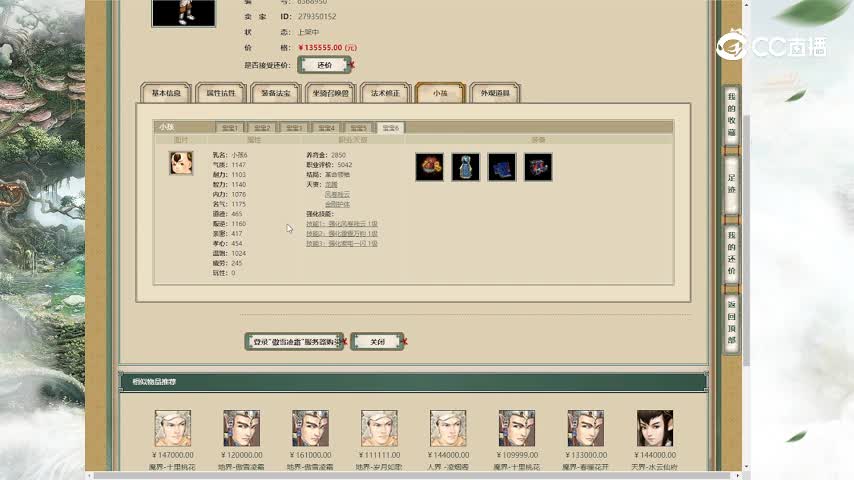Image resolution: width=854 pixels, height=480 pixels.
Task: Click vertical scrollbar down arrow
Action: point(746,467)
